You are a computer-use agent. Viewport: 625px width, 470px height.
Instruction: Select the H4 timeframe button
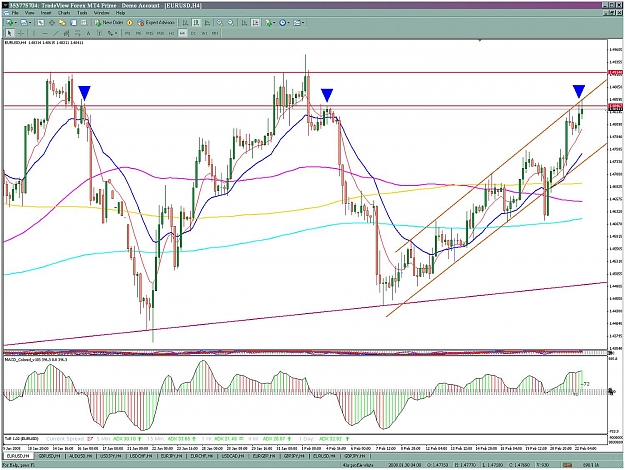182,33
